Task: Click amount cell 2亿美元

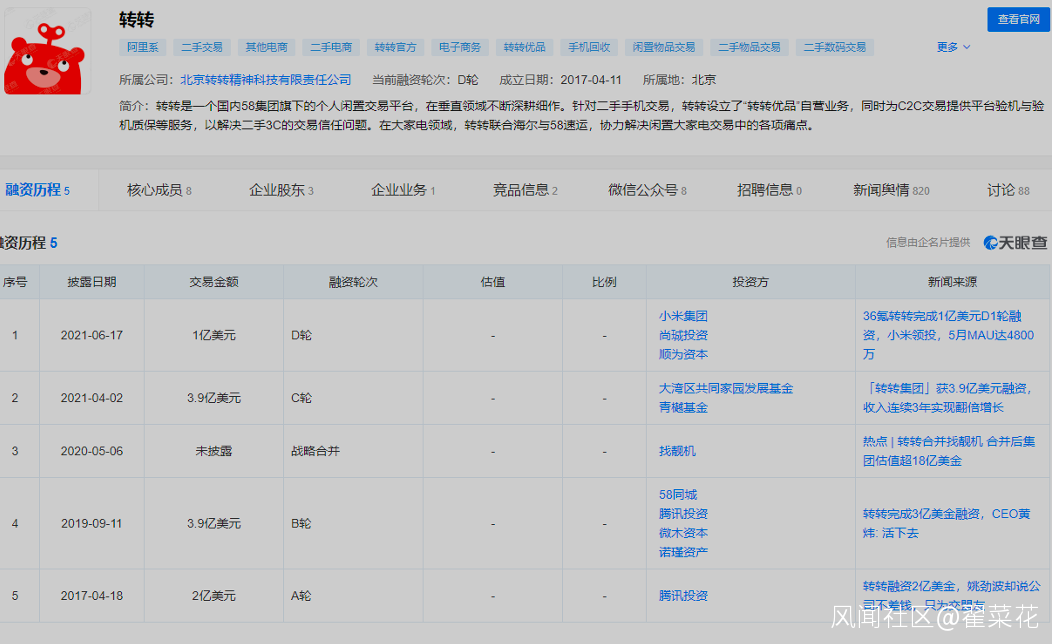Action: point(214,596)
